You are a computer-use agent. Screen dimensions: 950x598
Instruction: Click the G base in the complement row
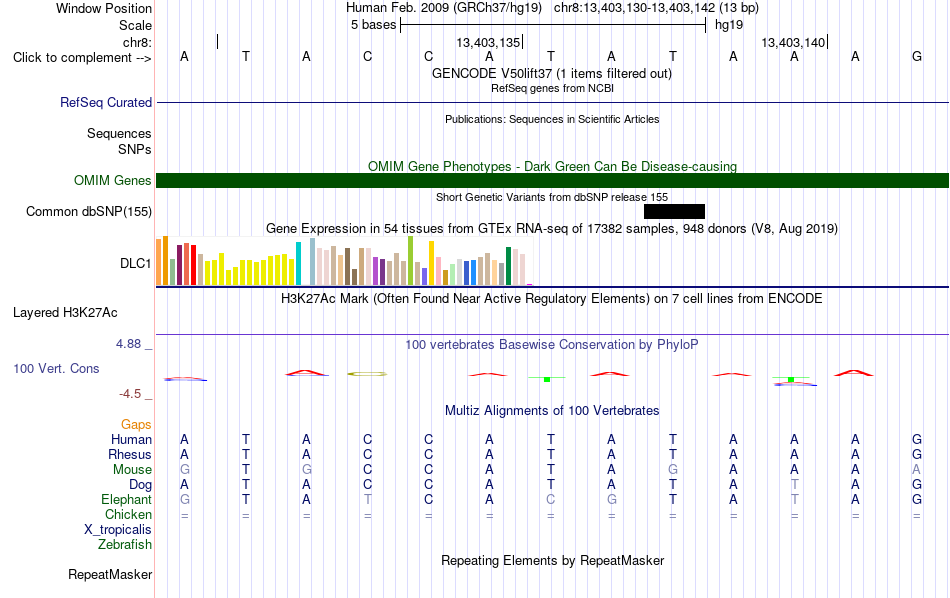pyautogui.click(x=917, y=56)
